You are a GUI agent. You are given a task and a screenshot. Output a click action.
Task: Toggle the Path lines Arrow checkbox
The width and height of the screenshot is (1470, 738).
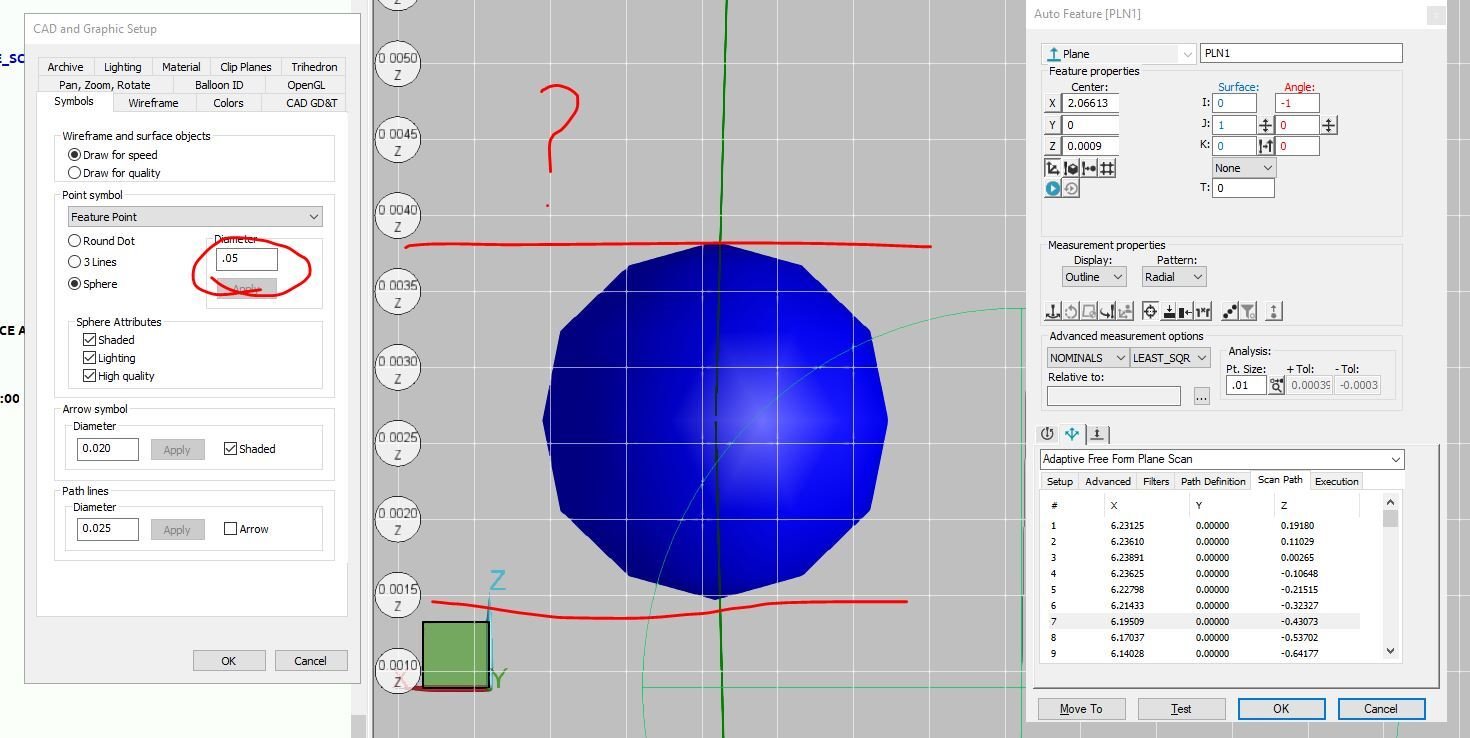tap(230, 529)
